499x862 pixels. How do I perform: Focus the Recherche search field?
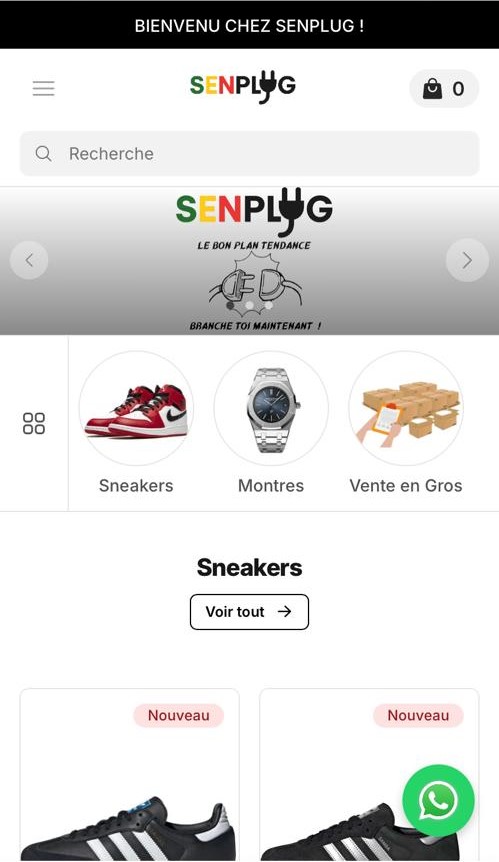250,153
